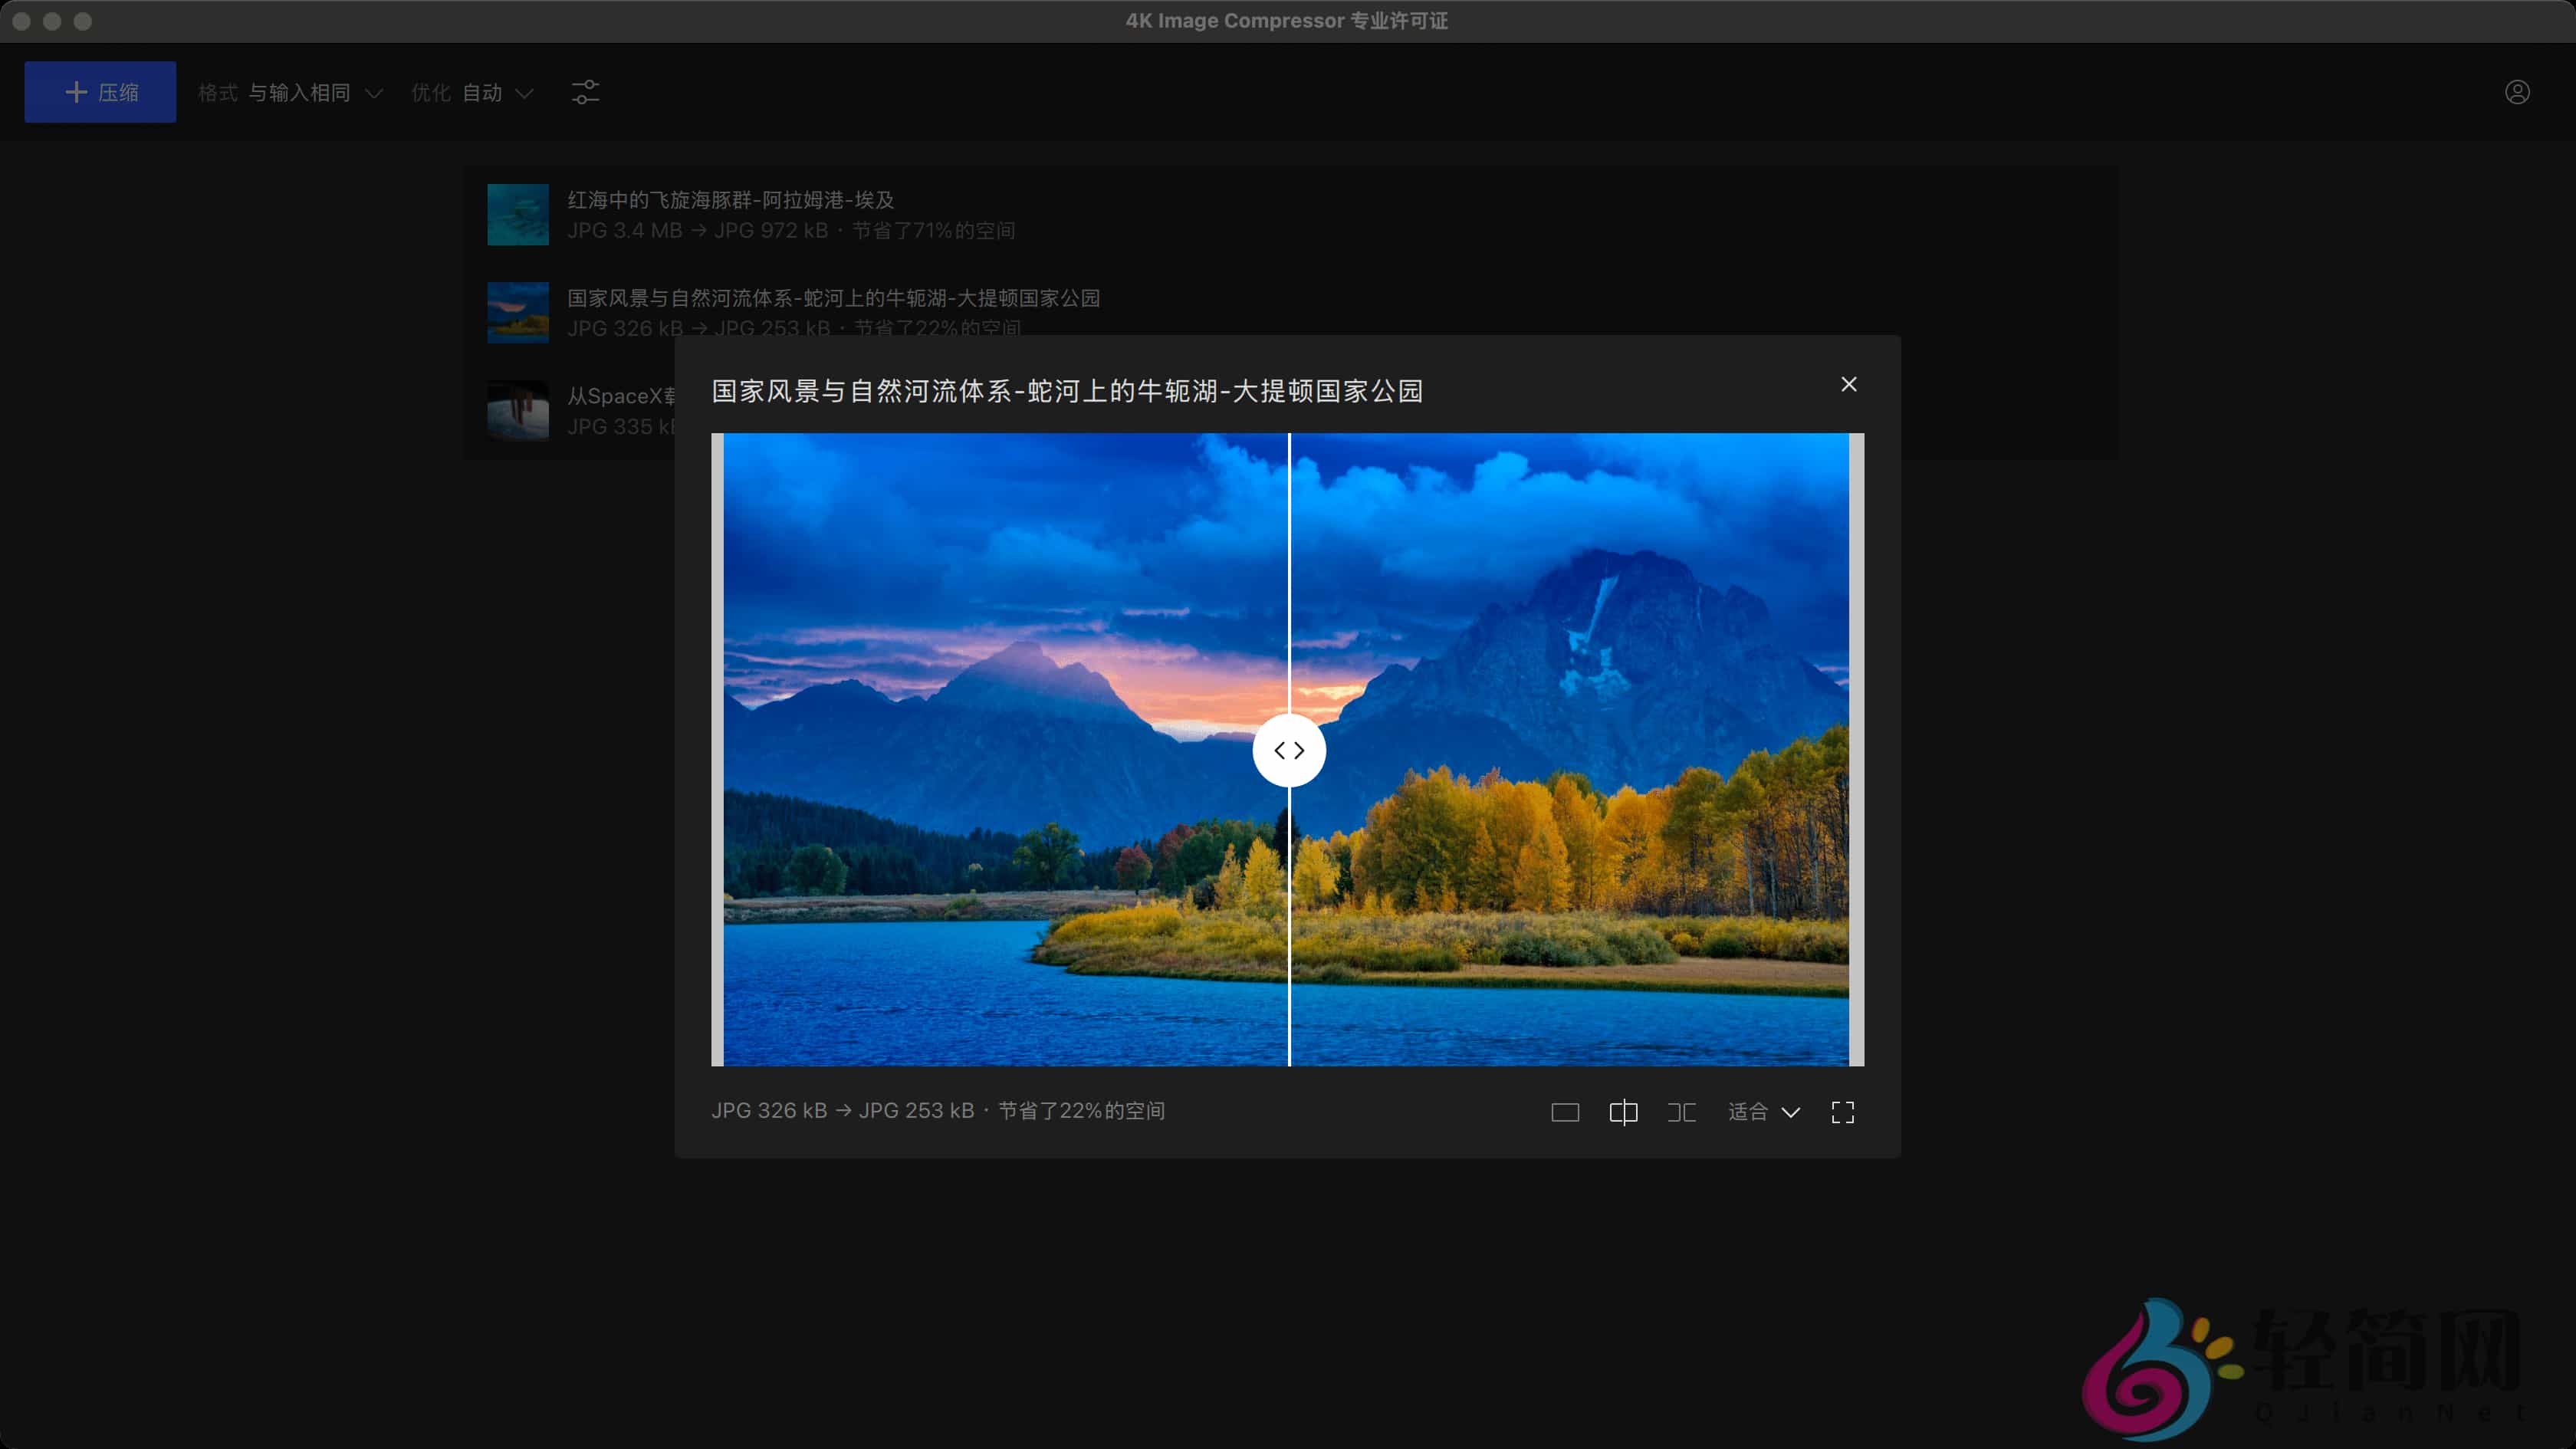Viewport: 2576px width, 1449px height.
Task: Click the user account icon top right
Action: pos(2518,92)
